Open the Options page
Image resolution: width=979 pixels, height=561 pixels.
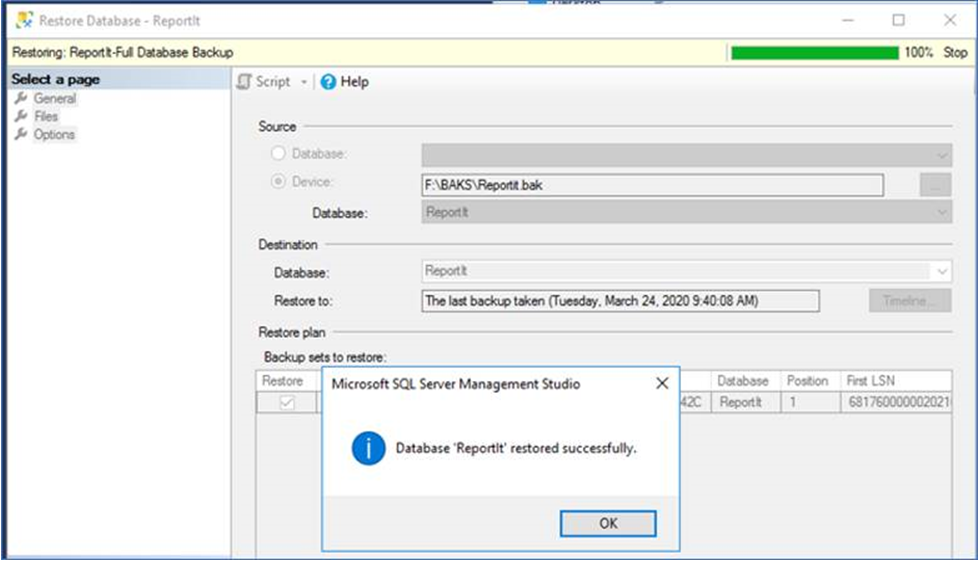[x=54, y=135]
